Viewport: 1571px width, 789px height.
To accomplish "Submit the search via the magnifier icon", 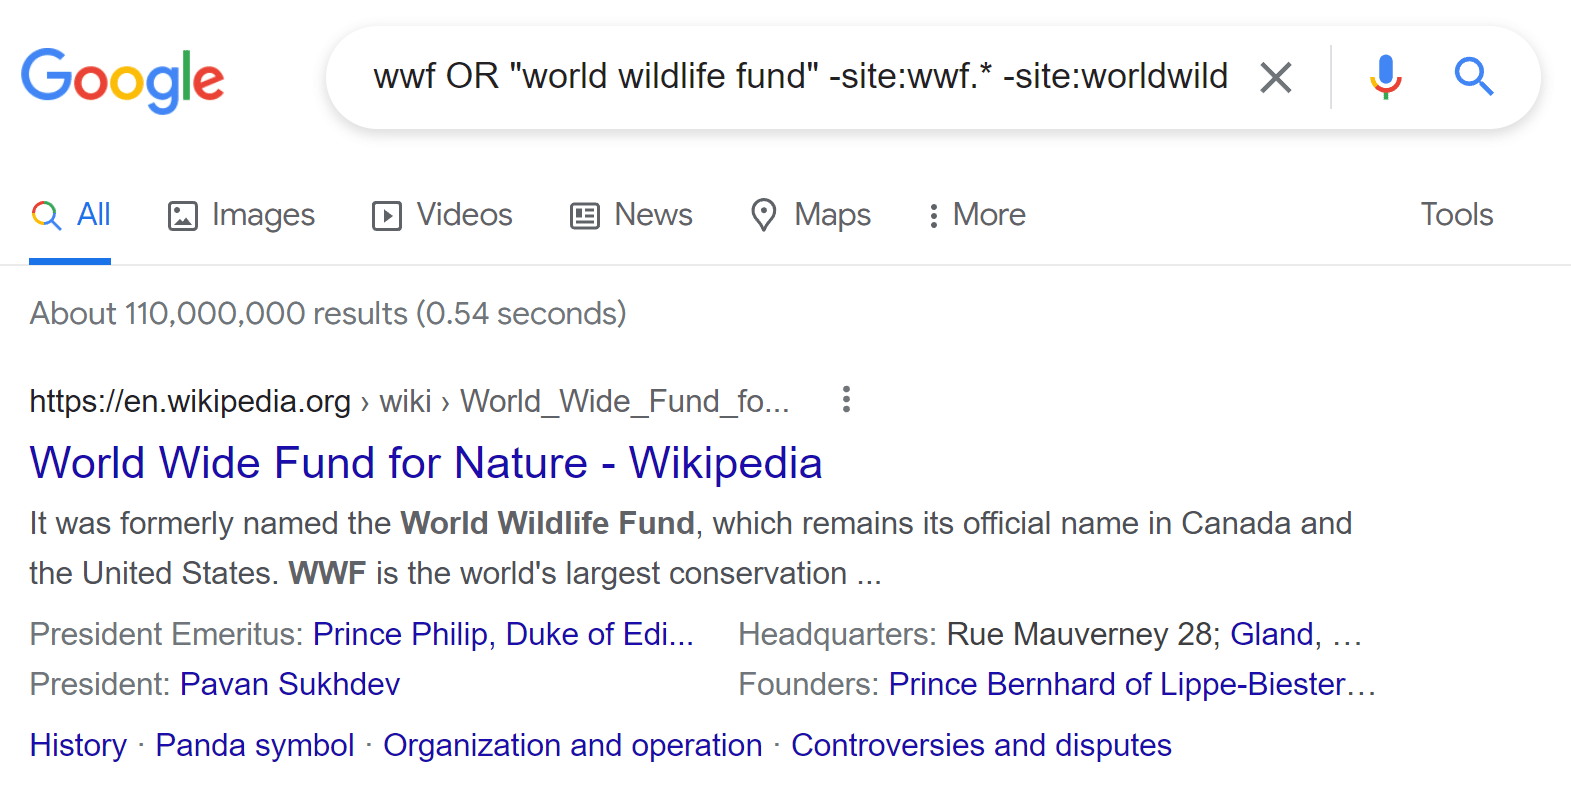I will [x=1474, y=77].
